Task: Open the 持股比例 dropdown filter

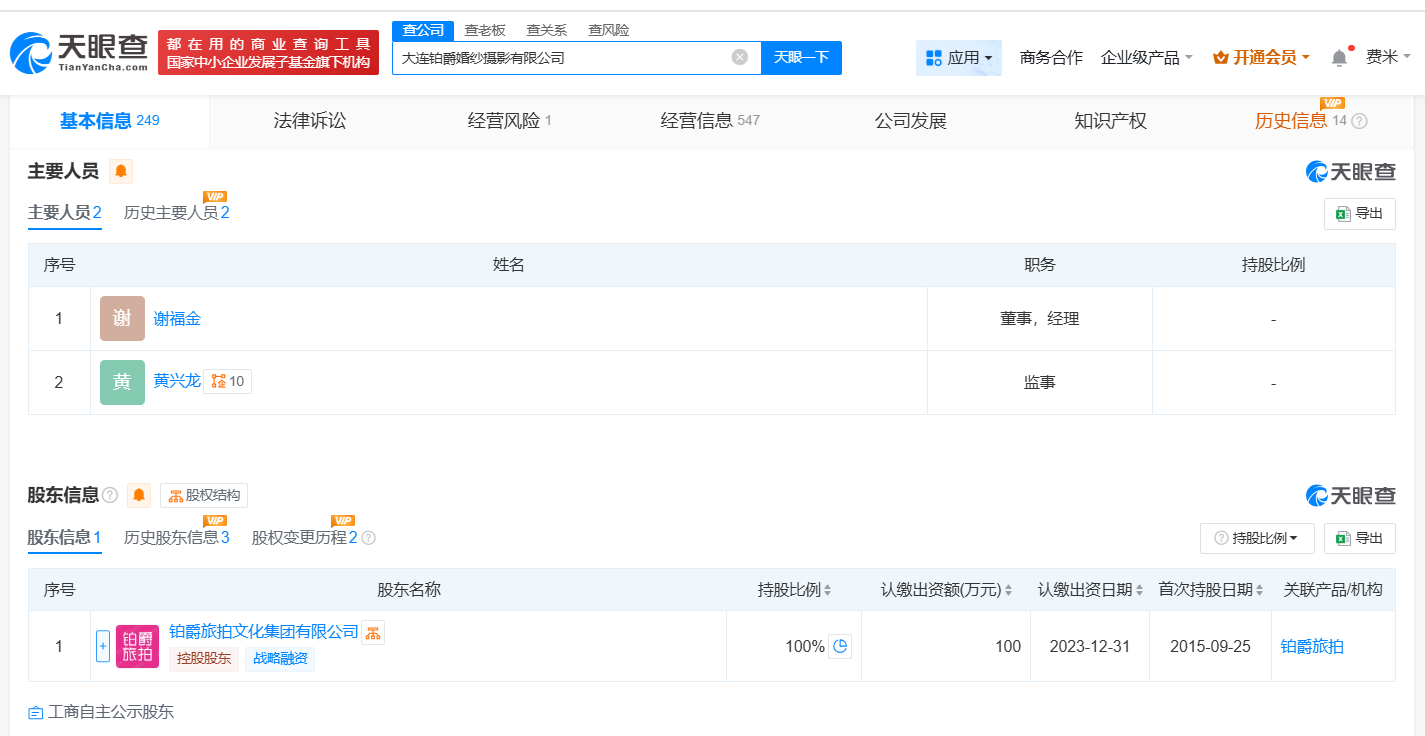Action: tap(1257, 538)
